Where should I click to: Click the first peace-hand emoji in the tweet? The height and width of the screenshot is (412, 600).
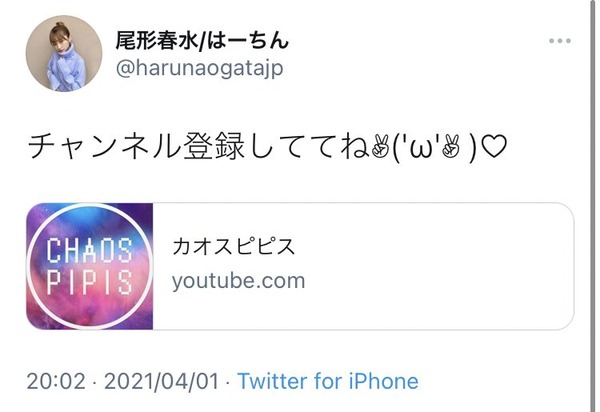380,147
